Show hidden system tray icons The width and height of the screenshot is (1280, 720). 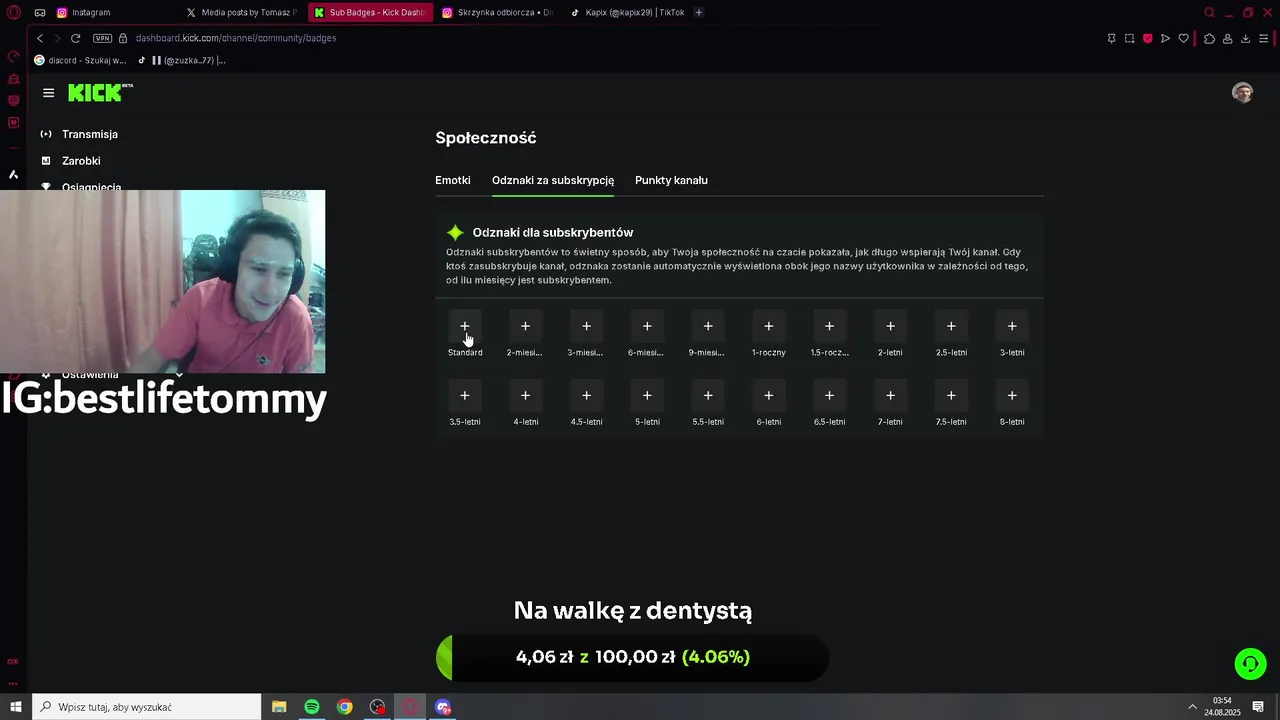point(1192,707)
